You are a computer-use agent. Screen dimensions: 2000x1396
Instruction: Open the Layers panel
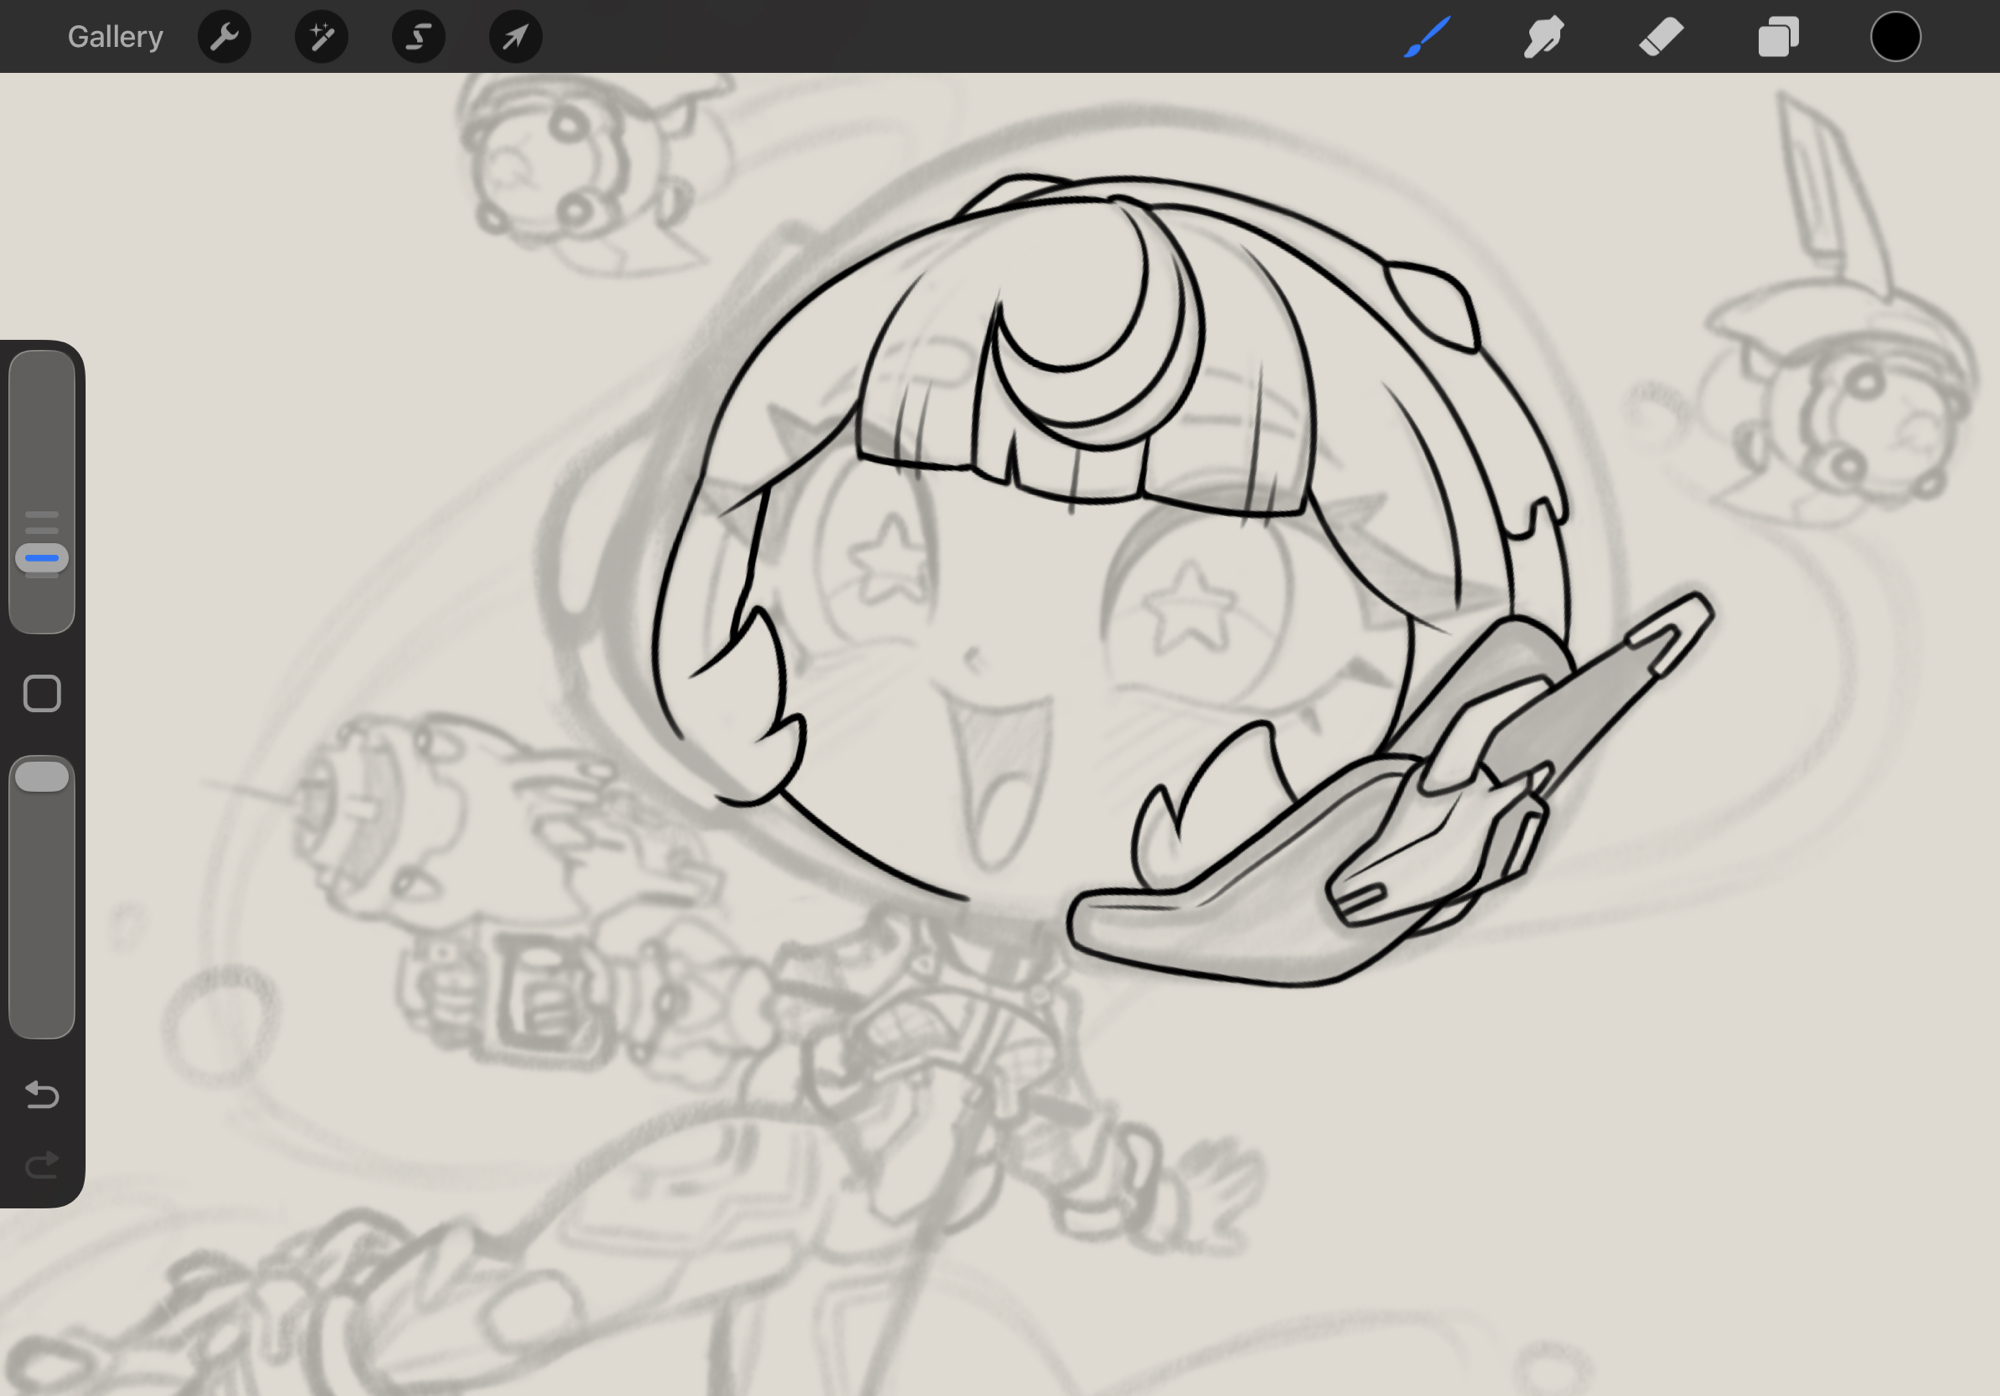click(x=1778, y=37)
